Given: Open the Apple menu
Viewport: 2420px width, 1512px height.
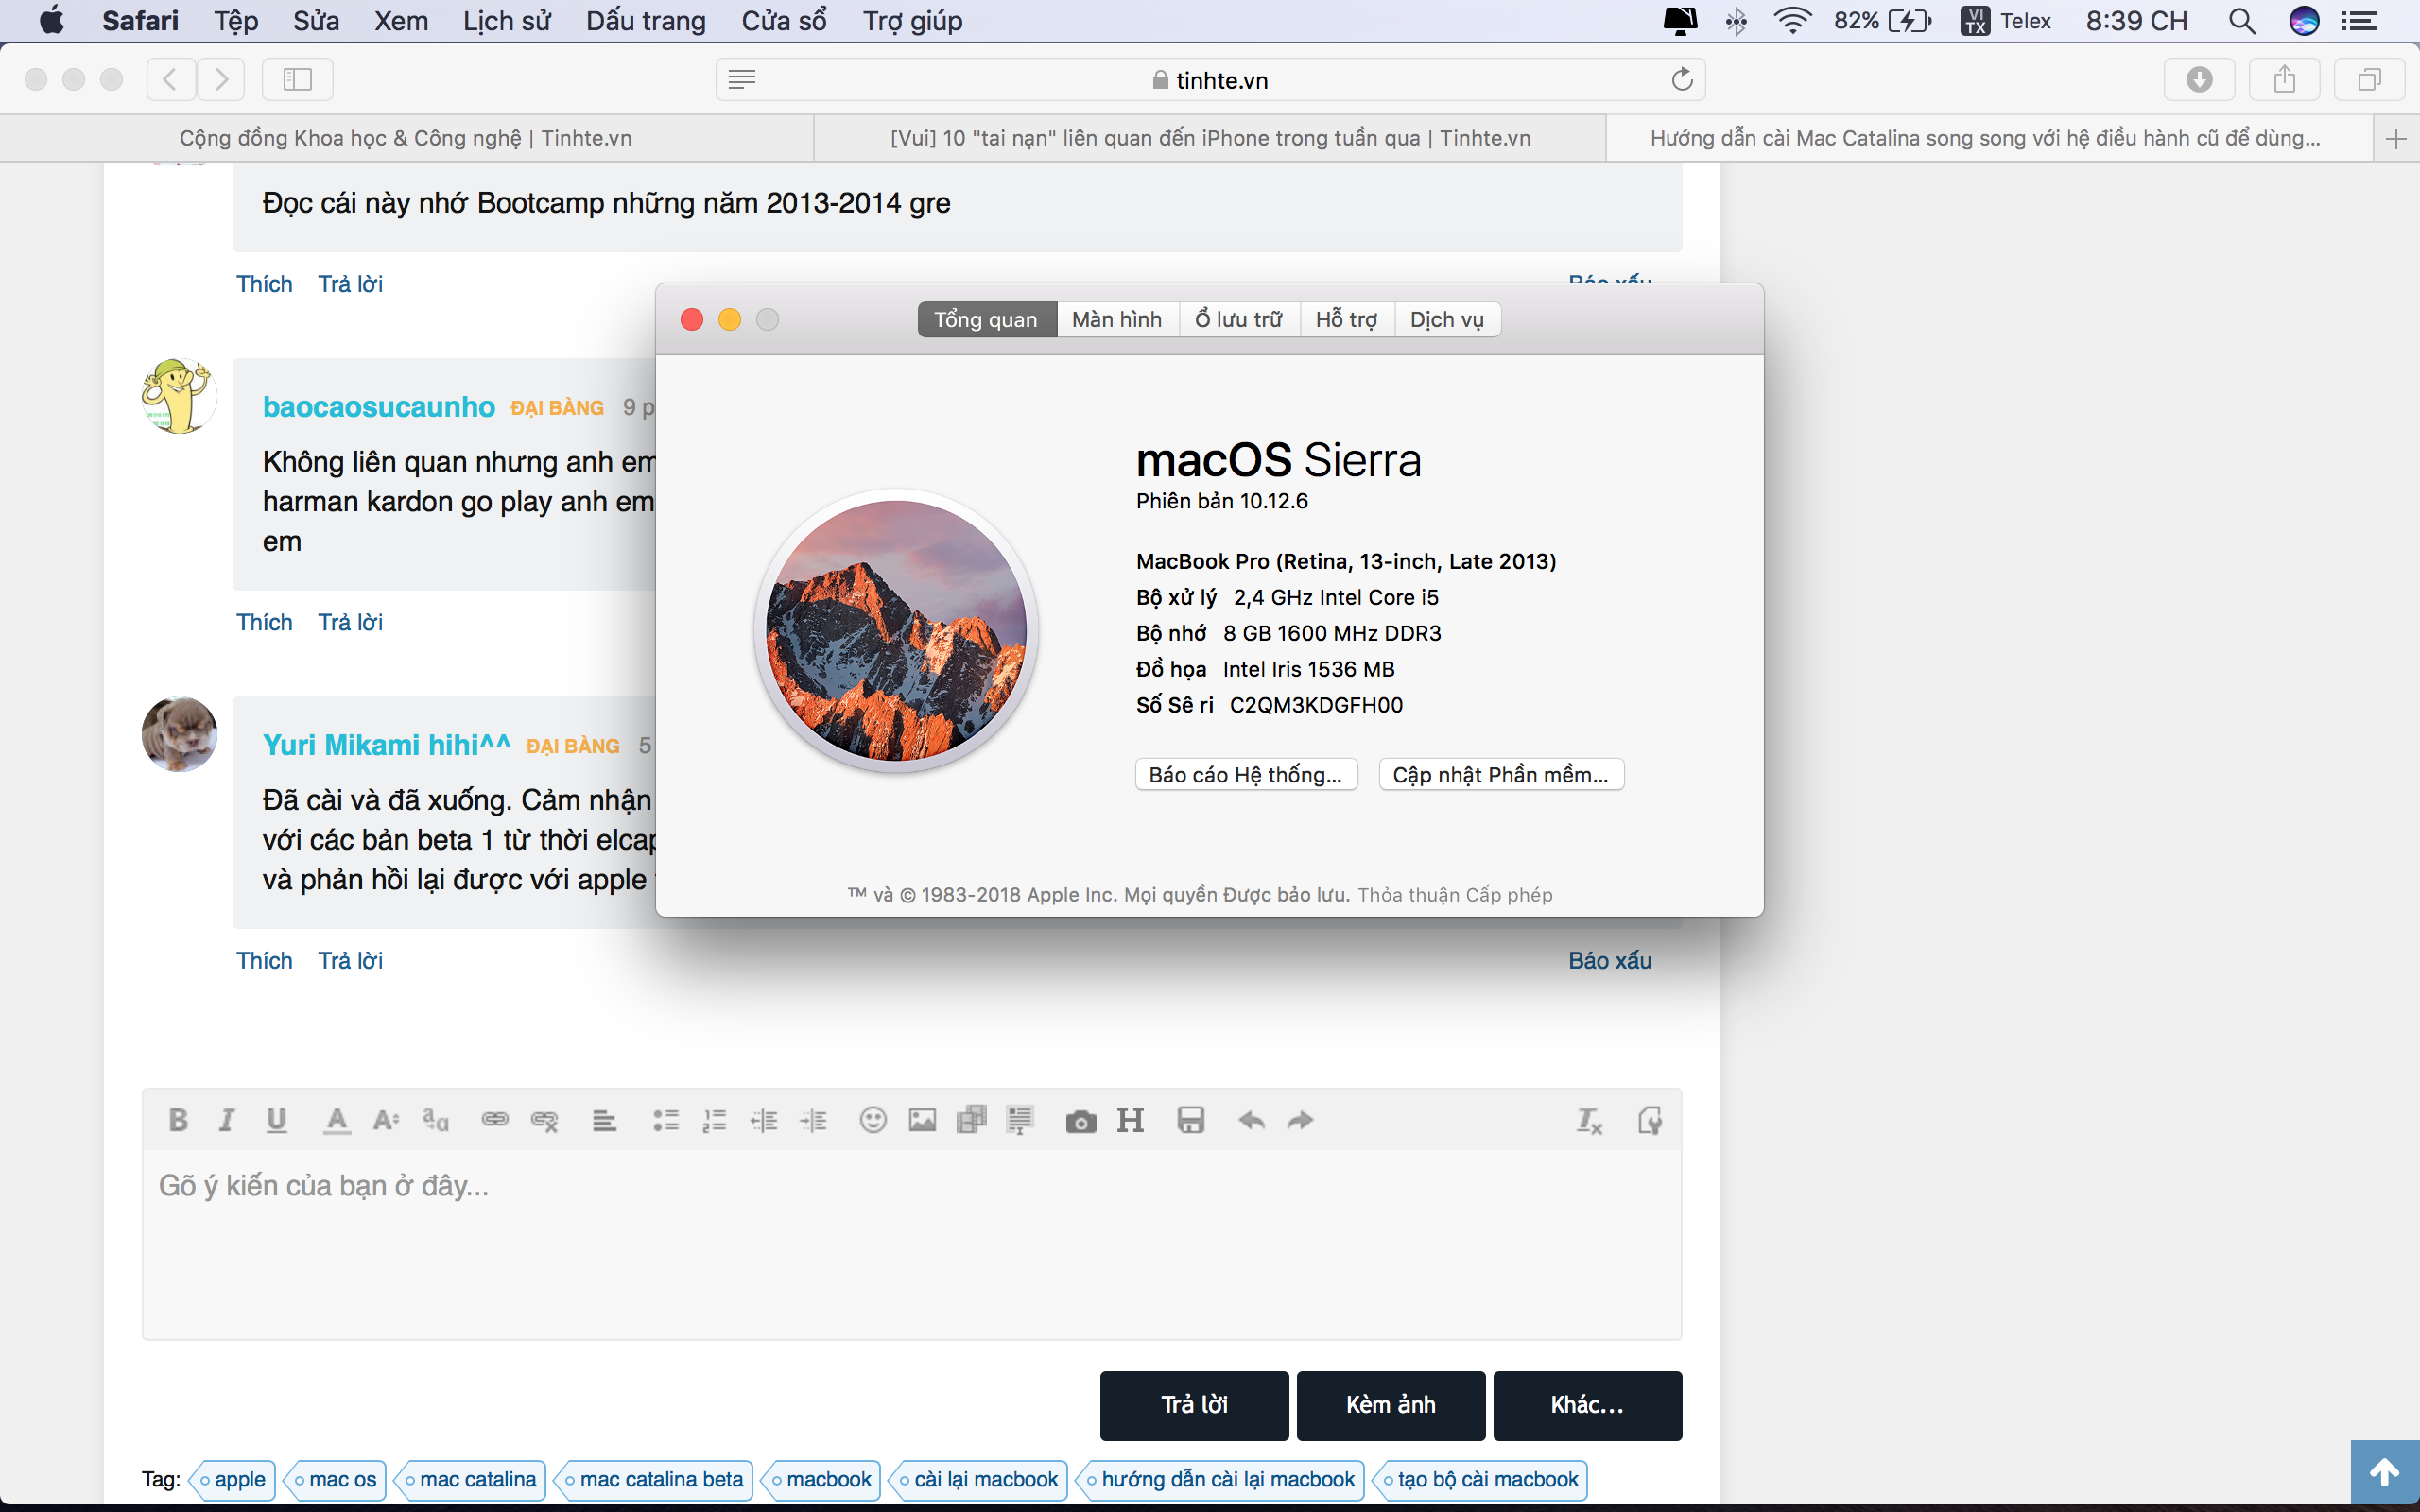Looking at the screenshot, I should pyautogui.click(x=51, y=21).
